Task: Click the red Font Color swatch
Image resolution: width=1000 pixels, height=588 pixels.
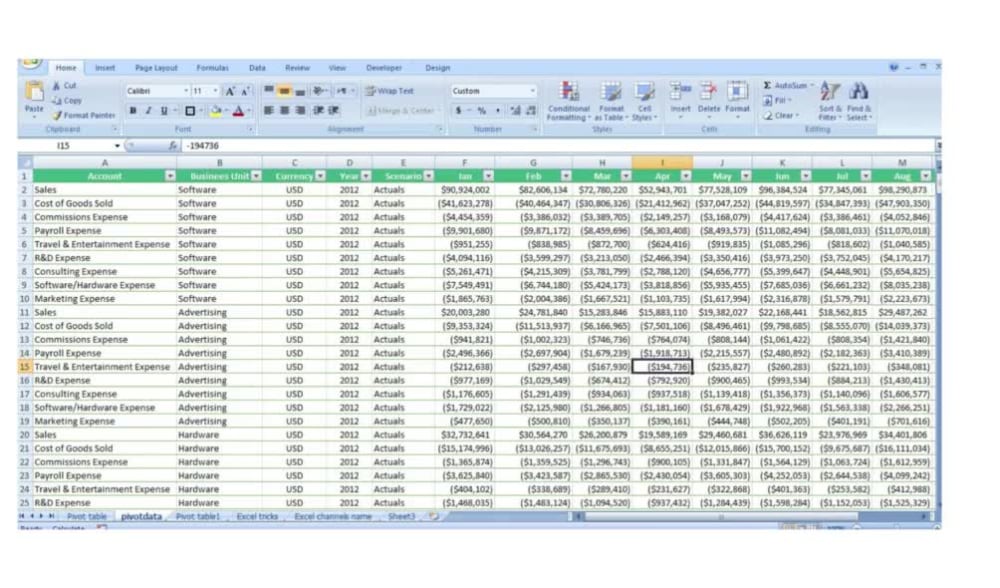Action: [239, 111]
